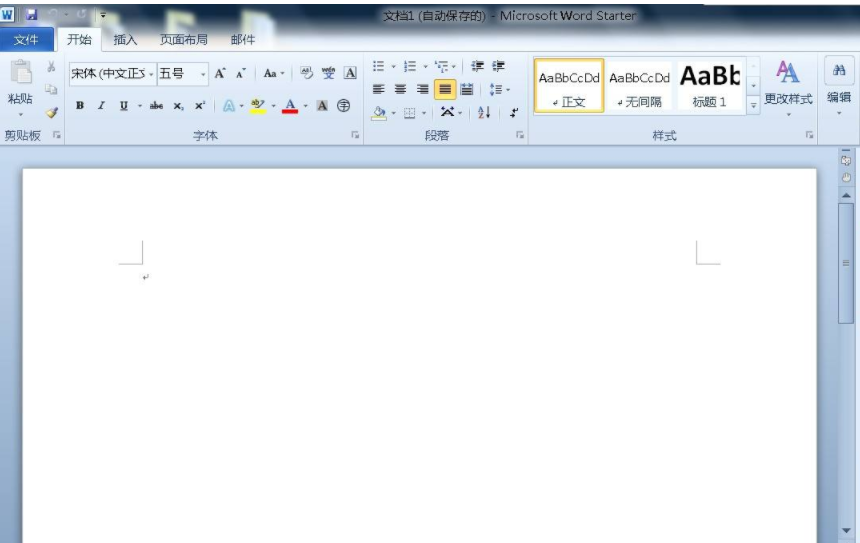The width and height of the screenshot is (860, 543).
Task: Click Increase Indent icon
Action: click(x=498, y=66)
